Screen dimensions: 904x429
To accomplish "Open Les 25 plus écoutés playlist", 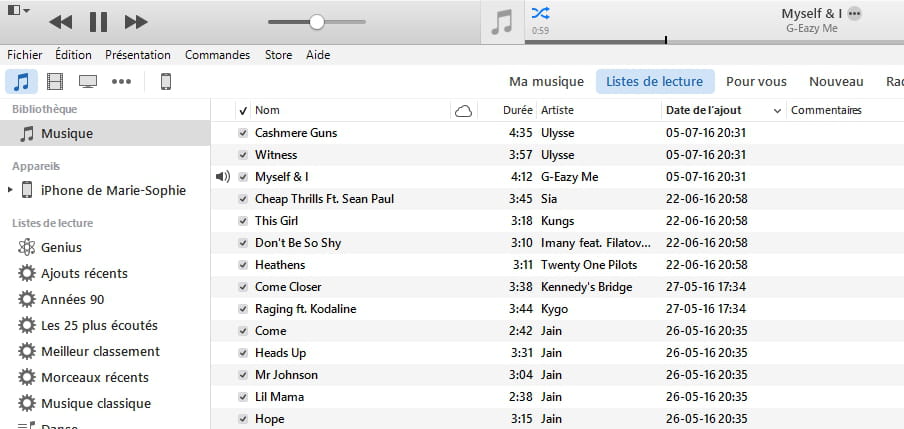I will [x=99, y=325].
